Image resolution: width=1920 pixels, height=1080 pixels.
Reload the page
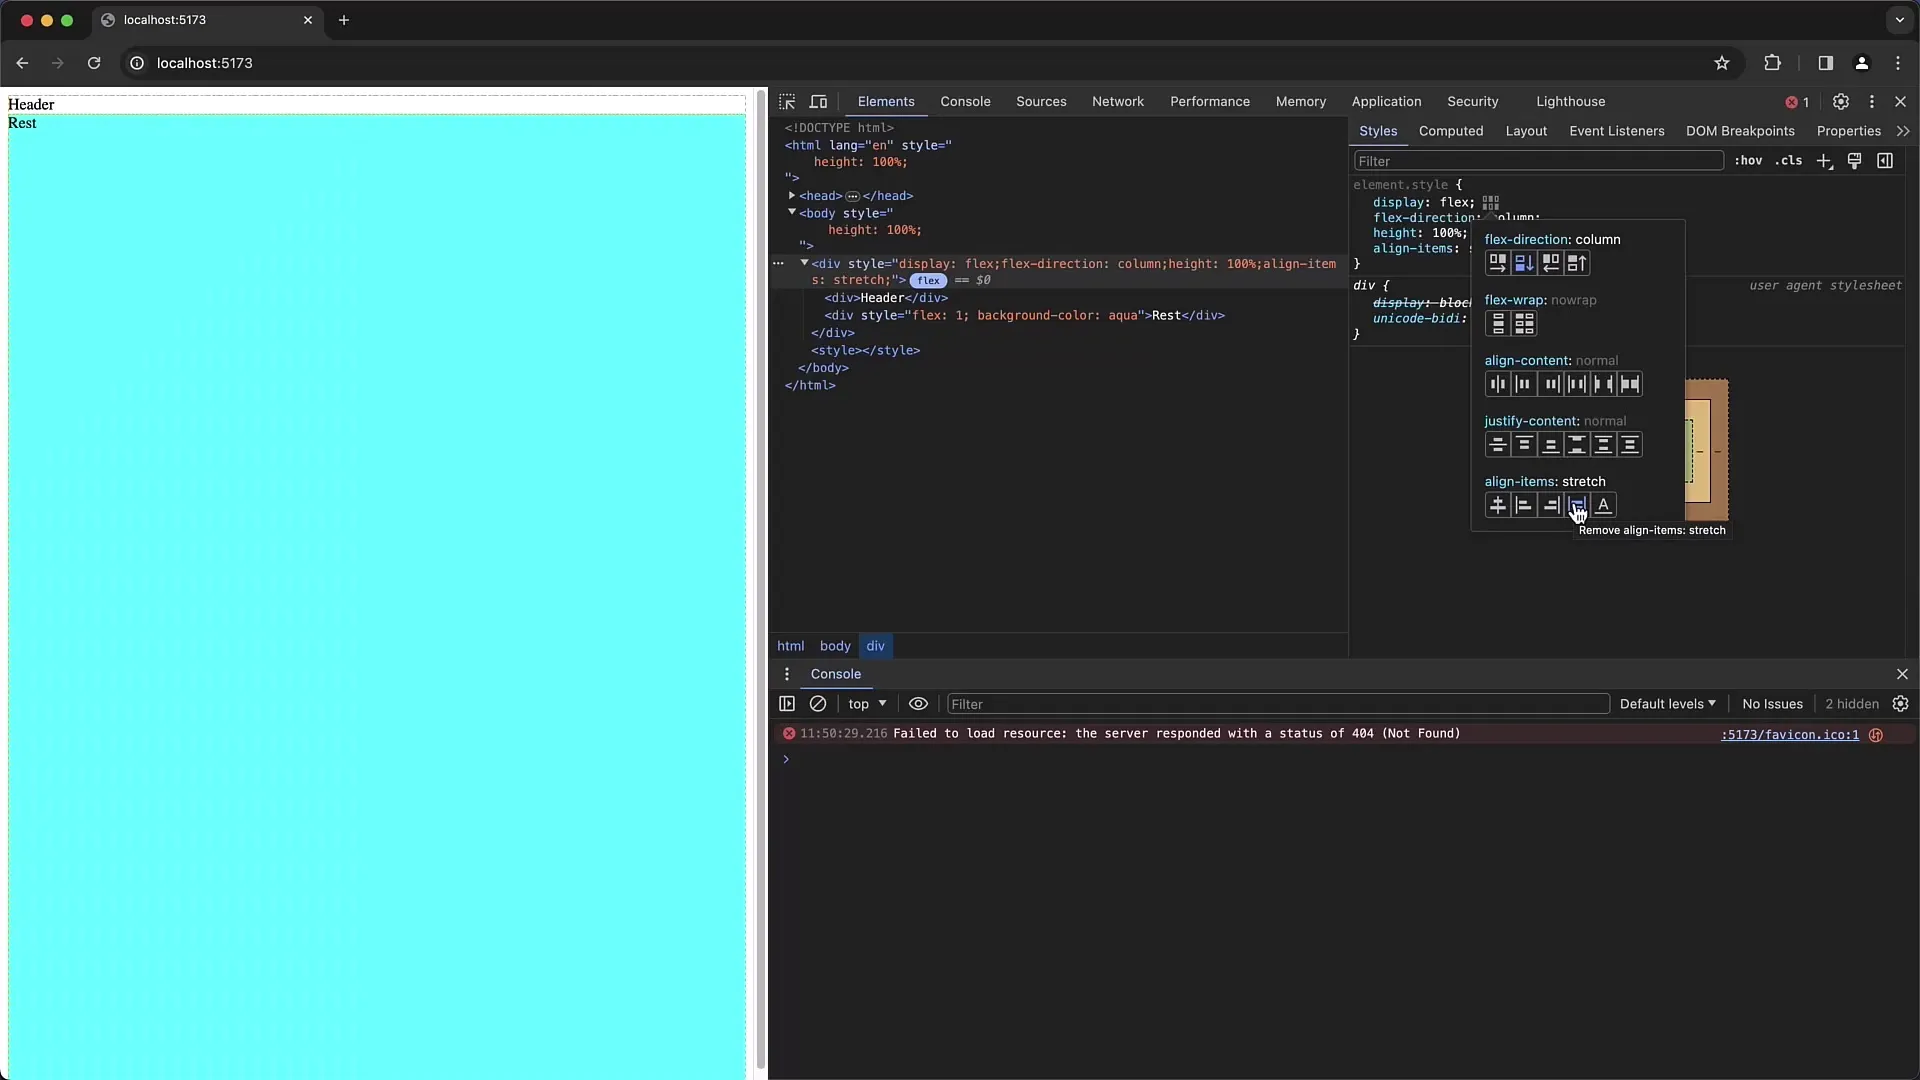[x=94, y=63]
